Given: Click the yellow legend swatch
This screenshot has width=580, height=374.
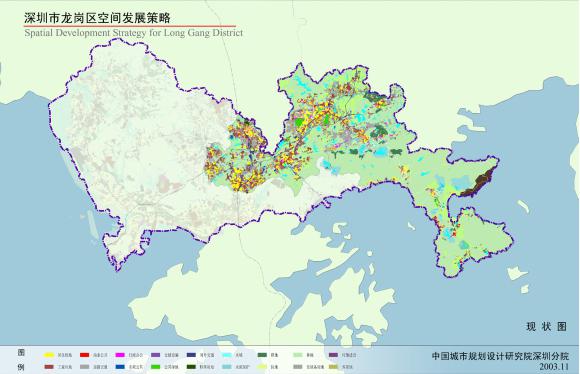Looking at the screenshot, I should [x=49, y=355].
